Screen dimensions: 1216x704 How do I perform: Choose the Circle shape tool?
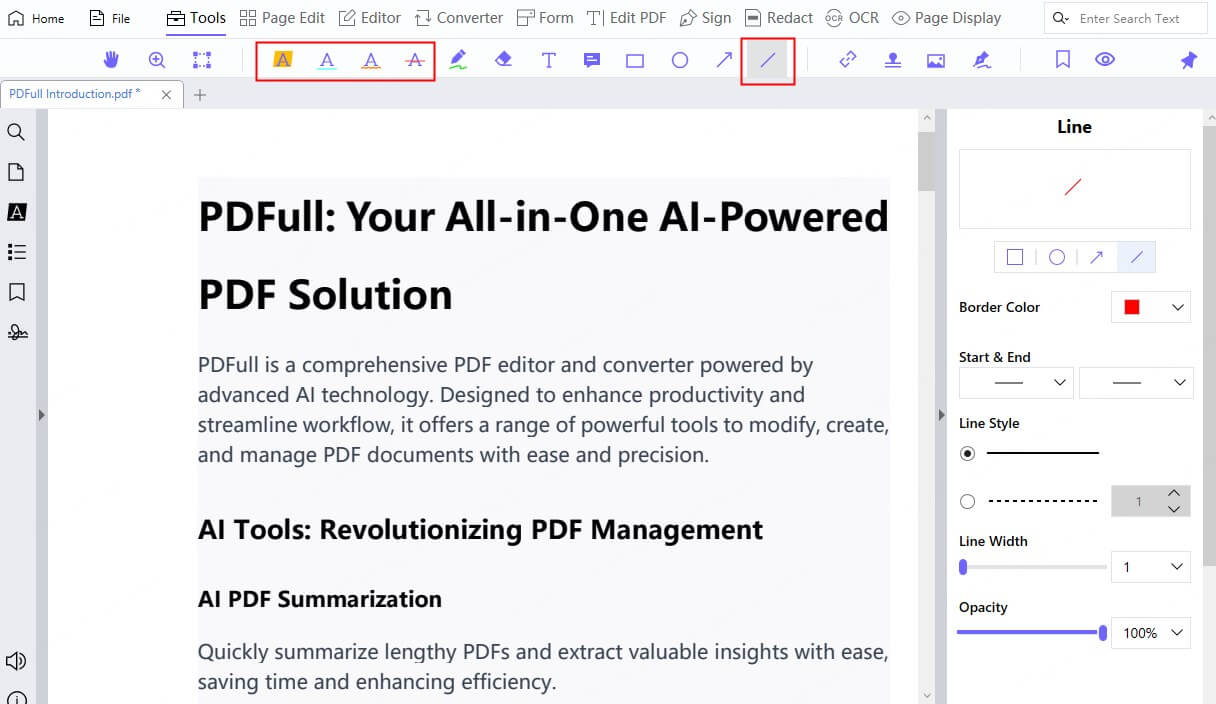point(680,59)
